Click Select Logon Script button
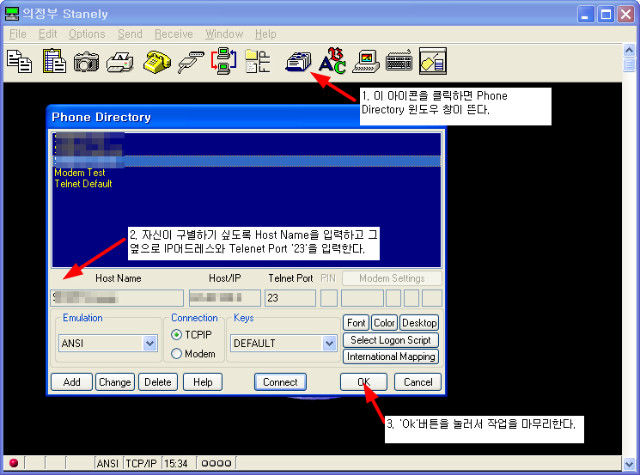 [391, 340]
